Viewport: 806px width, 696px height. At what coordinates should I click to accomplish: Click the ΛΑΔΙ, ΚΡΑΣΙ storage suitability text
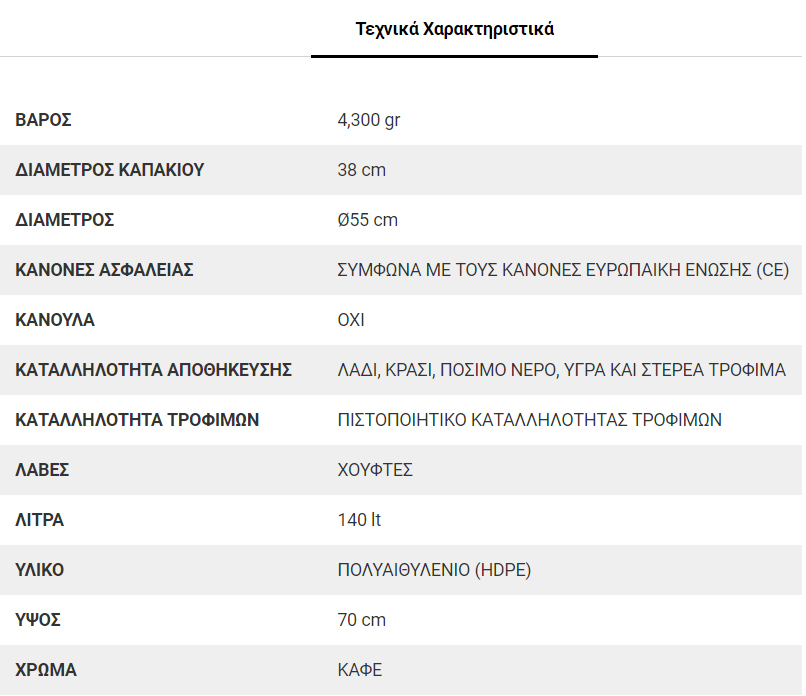click(x=561, y=370)
